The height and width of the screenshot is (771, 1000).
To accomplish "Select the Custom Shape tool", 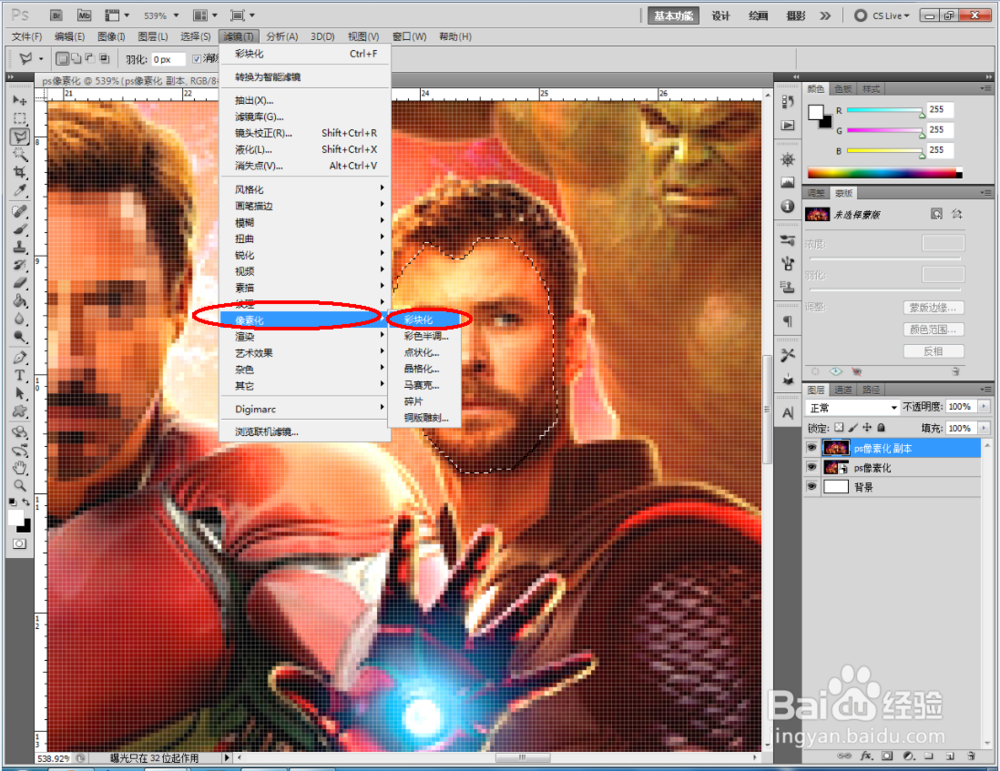I will coord(19,411).
